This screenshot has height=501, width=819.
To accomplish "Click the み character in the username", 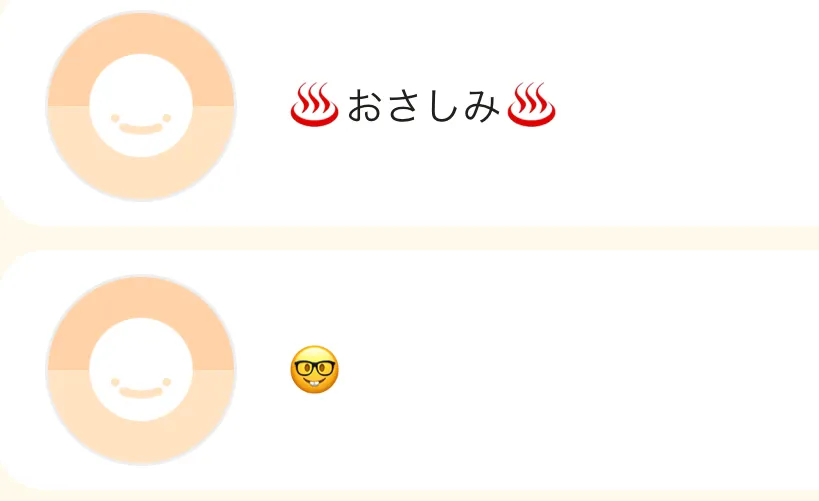I will (x=482, y=106).
